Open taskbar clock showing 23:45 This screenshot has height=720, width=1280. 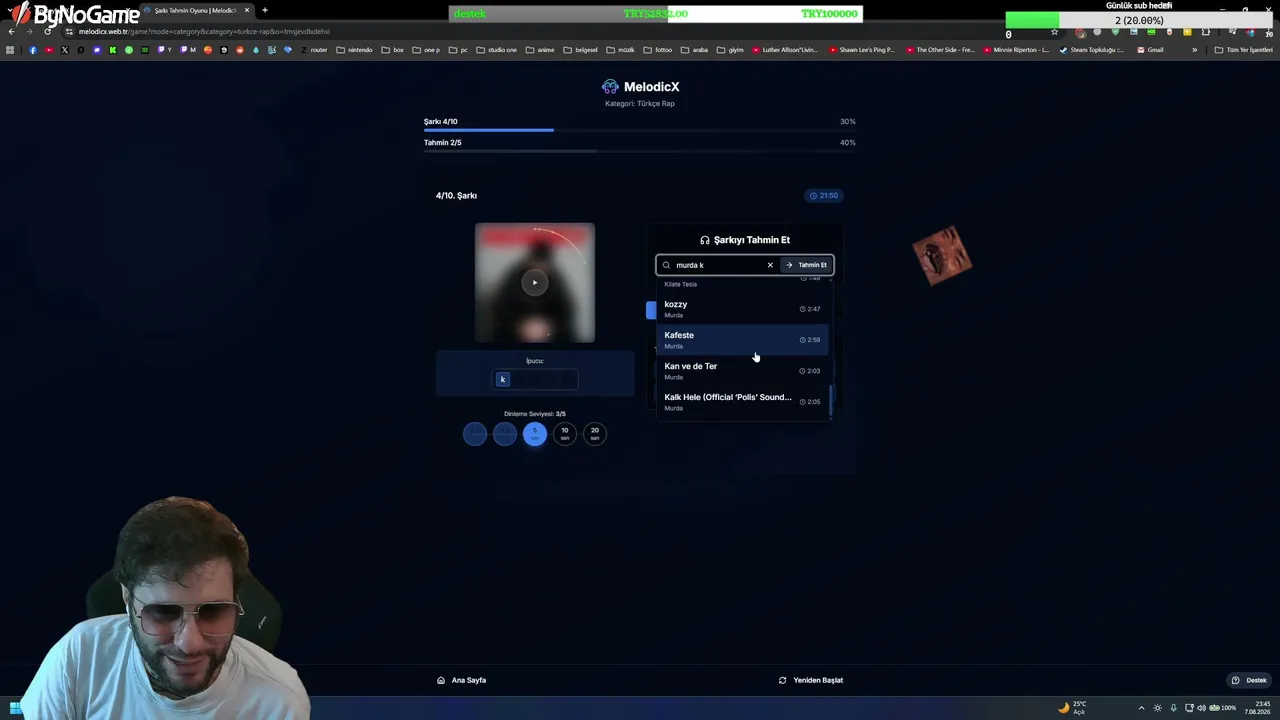1257,708
